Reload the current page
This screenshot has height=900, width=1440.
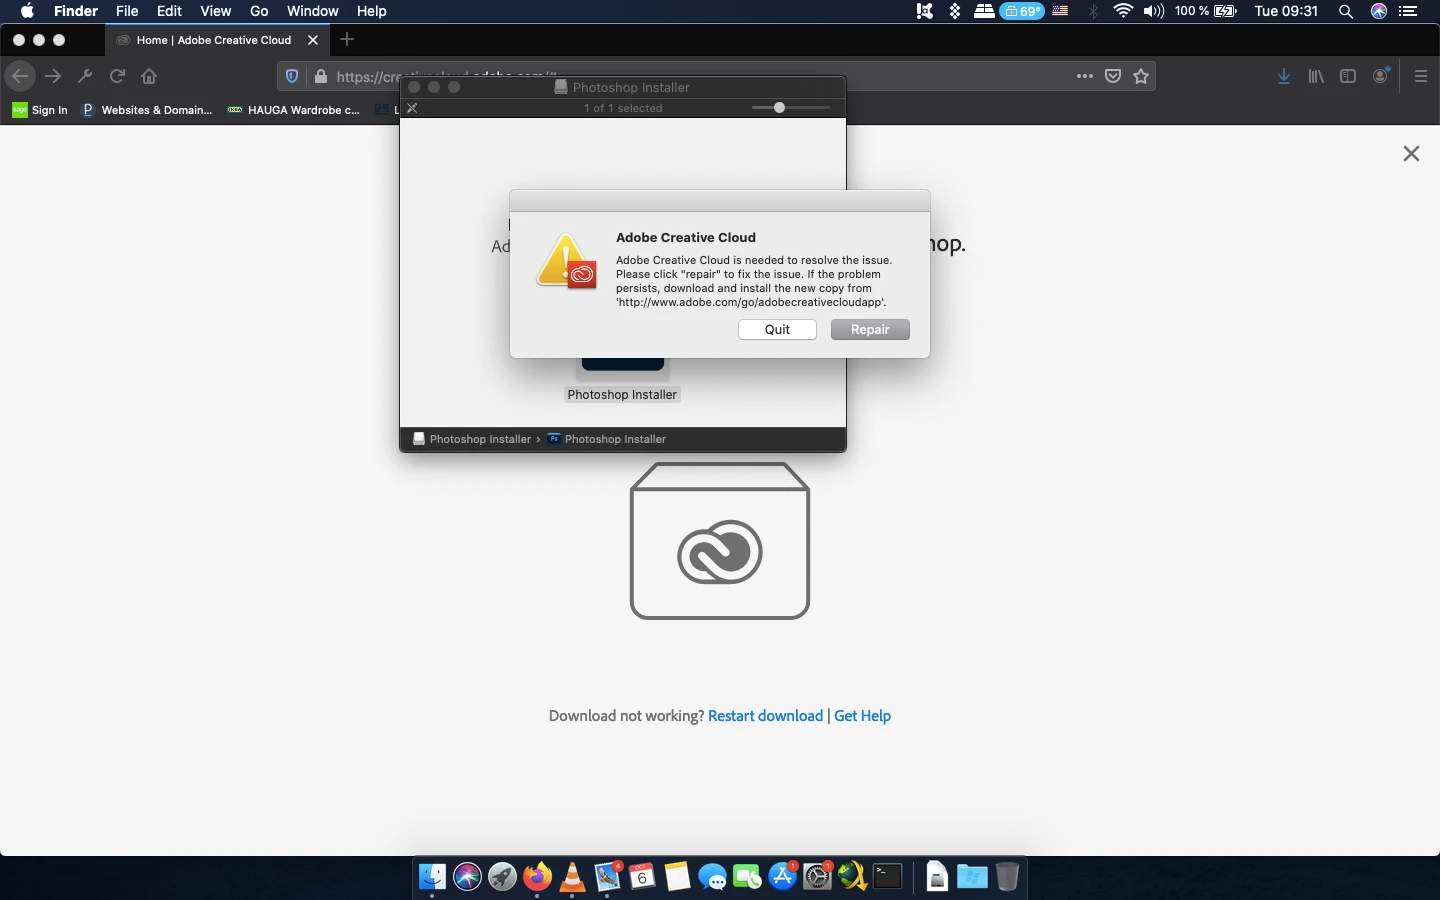coord(117,76)
